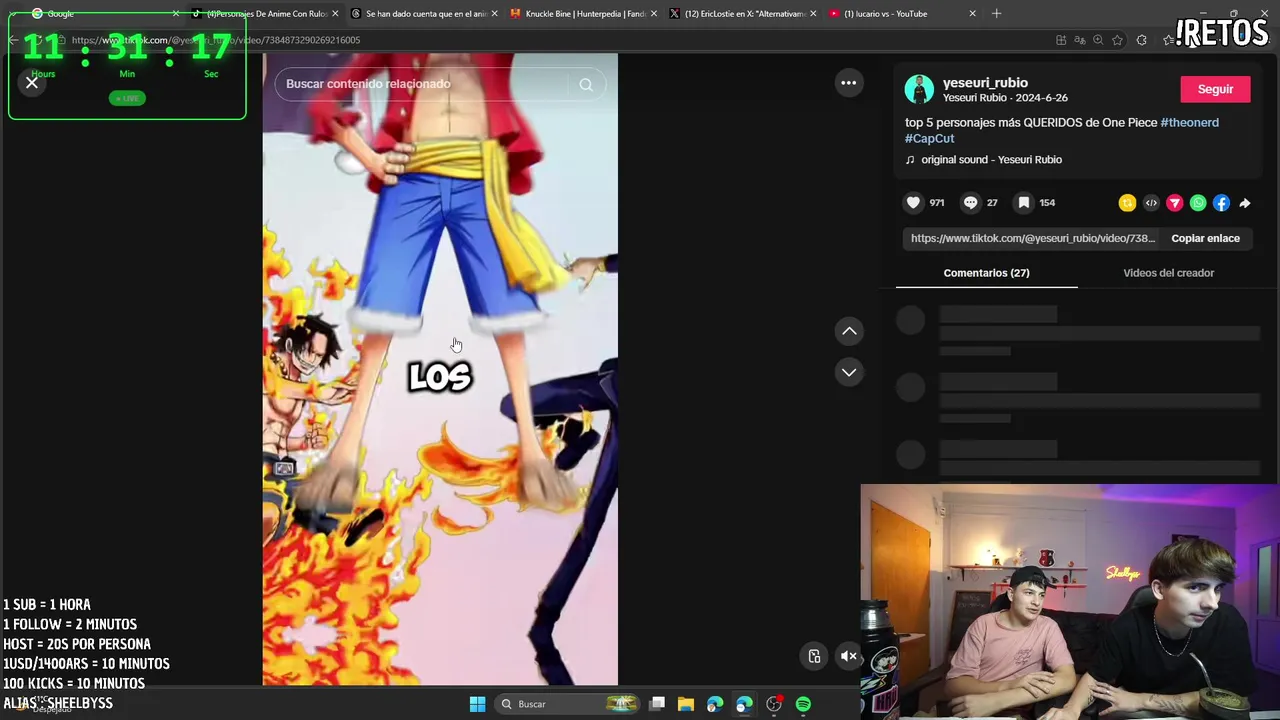This screenshot has height=720, width=1280.
Task: Switch to 'Se han dado cuenta' browser tab
Action: (x=424, y=13)
